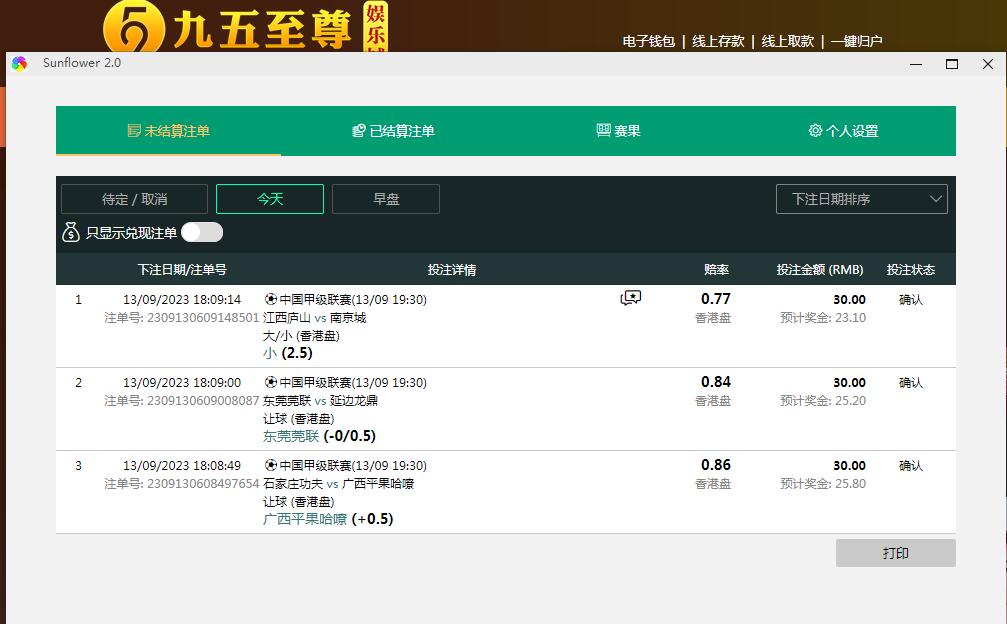Toggle the 只显示兑现注单 switch
Image resolution: width=1007 pixels, height=624 pixels.
click(201, 233)
